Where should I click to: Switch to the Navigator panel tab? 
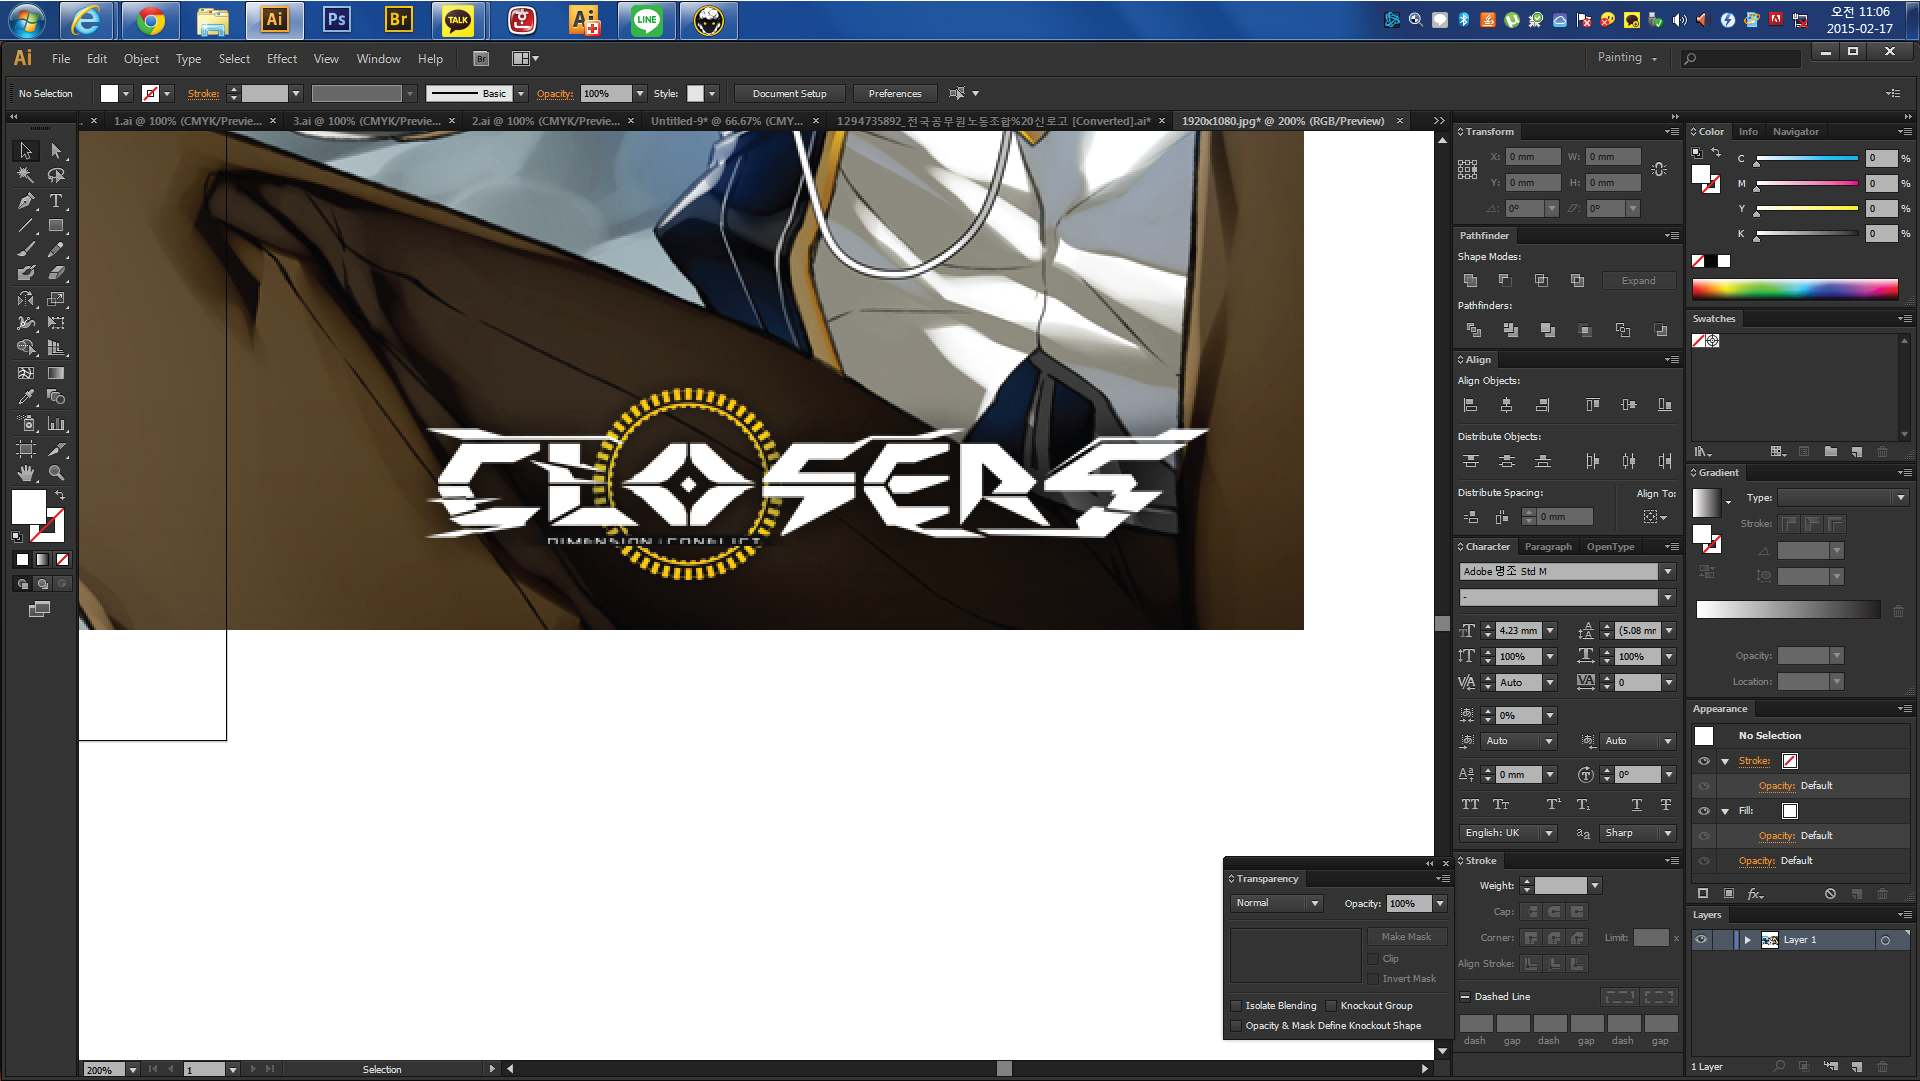tap(1796, 132)
